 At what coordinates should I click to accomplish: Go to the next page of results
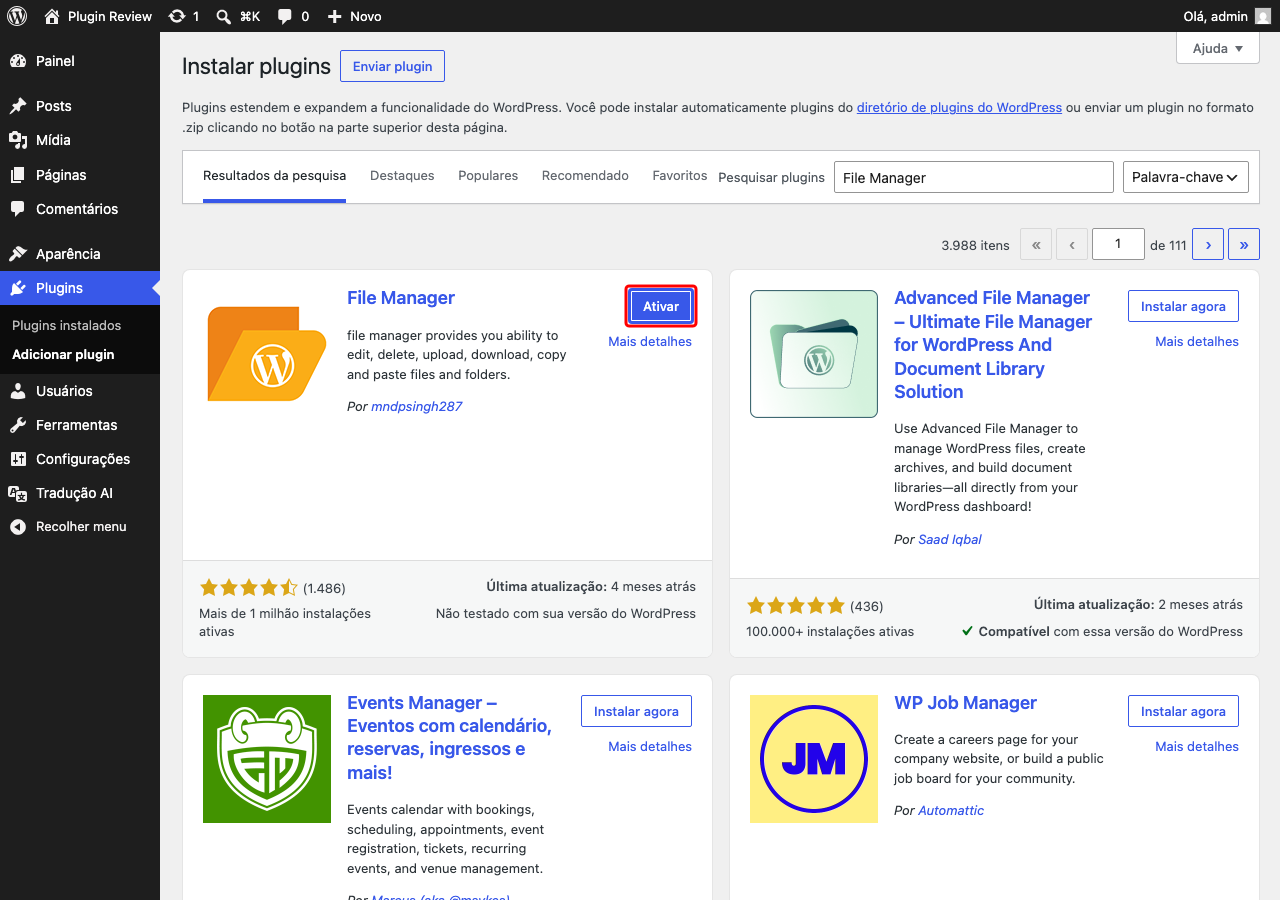tap(1208, 244)
